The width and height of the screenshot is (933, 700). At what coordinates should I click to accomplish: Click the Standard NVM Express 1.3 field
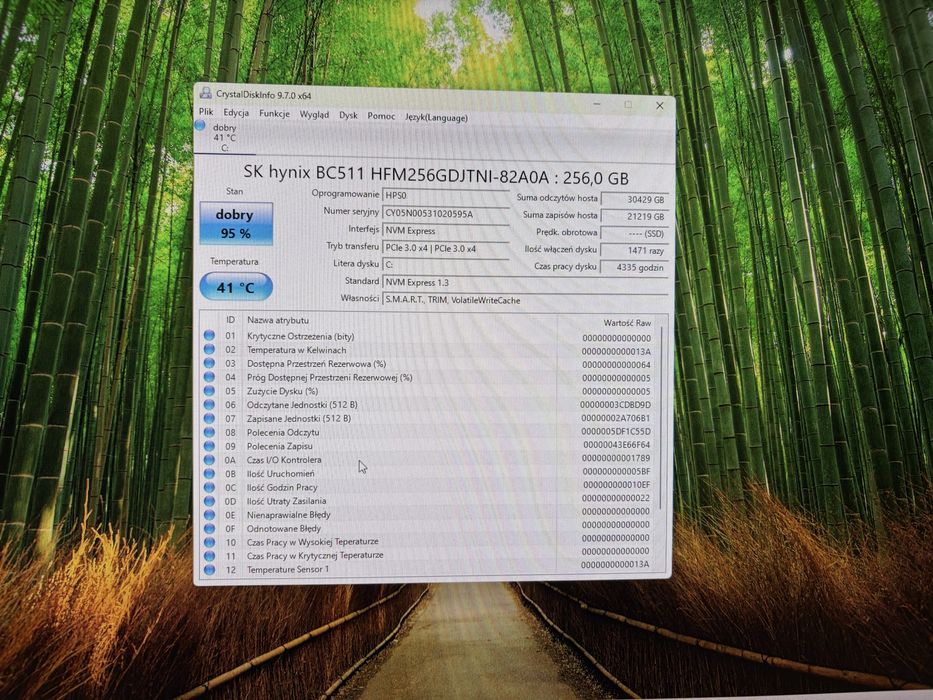click(525, 283)
